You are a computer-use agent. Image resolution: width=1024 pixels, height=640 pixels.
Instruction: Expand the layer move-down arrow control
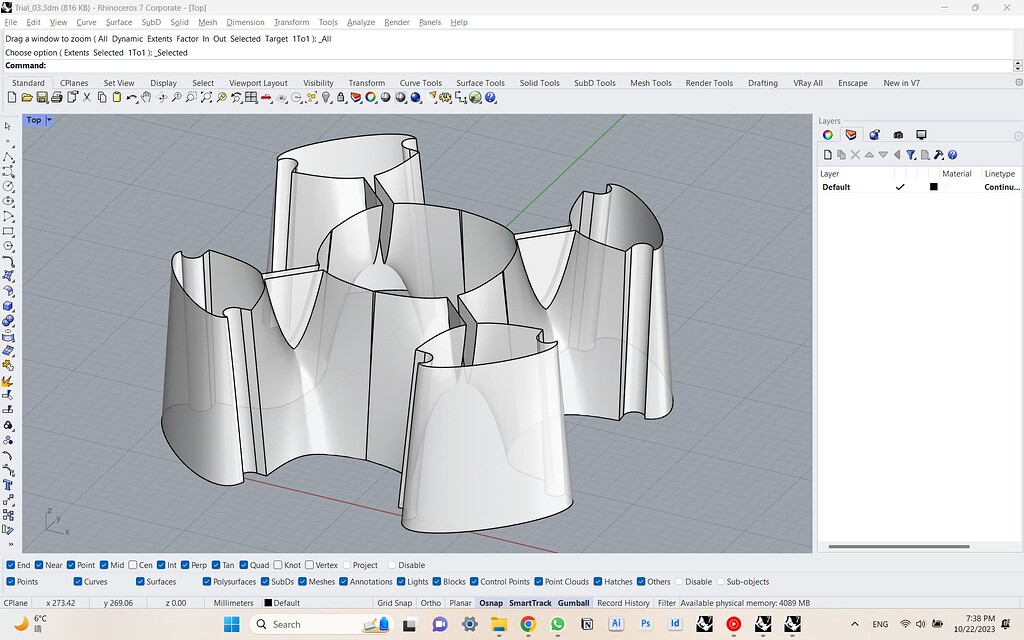(x=883, y=154)
